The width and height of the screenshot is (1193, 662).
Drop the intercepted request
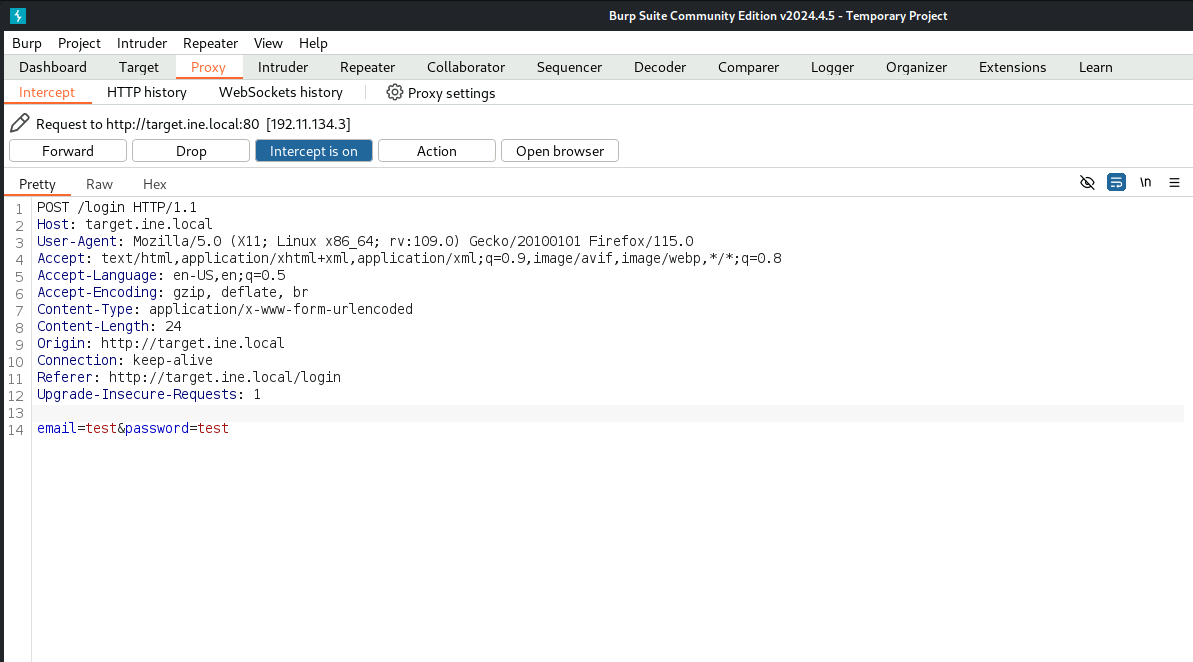pyautogui.click(x=191, y=151)
